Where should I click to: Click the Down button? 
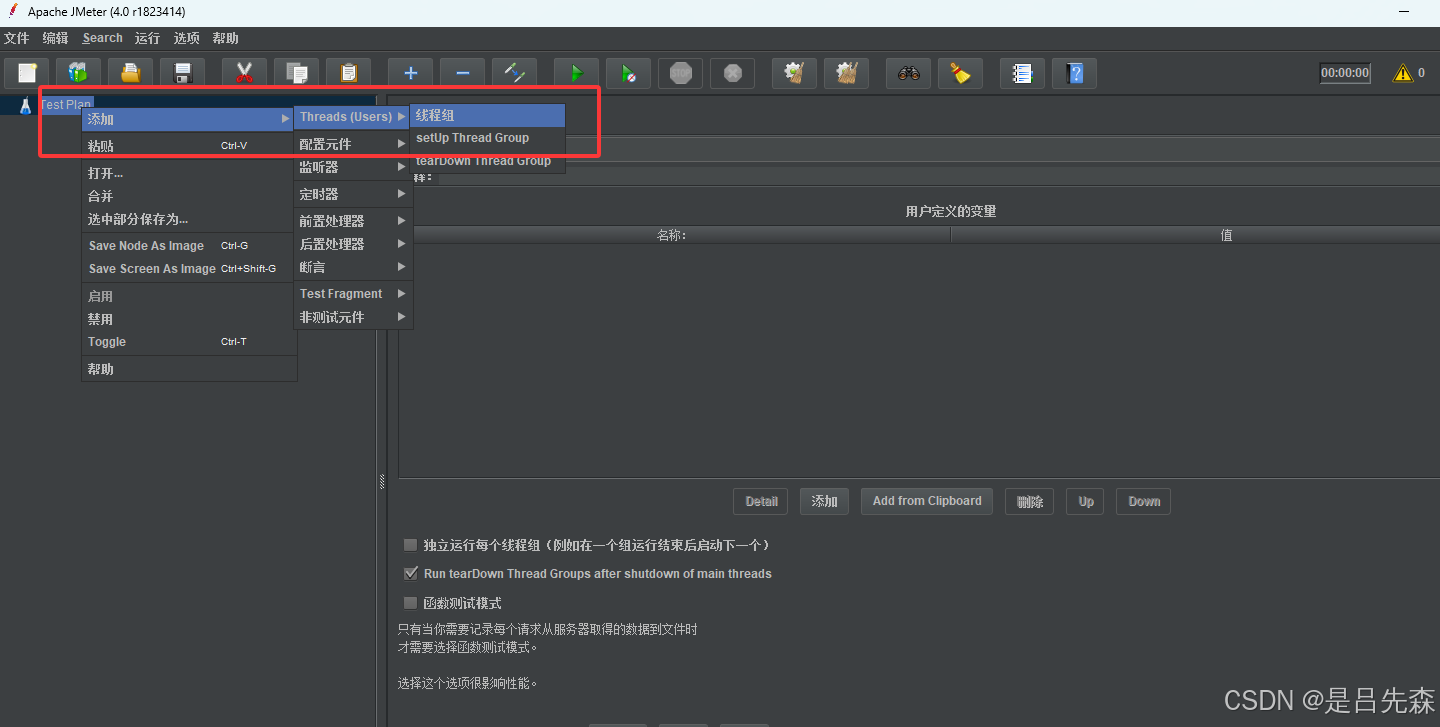[x=1144, y=501]
